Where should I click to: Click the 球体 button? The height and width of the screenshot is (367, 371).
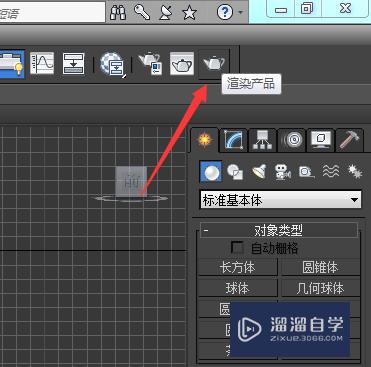238,288
